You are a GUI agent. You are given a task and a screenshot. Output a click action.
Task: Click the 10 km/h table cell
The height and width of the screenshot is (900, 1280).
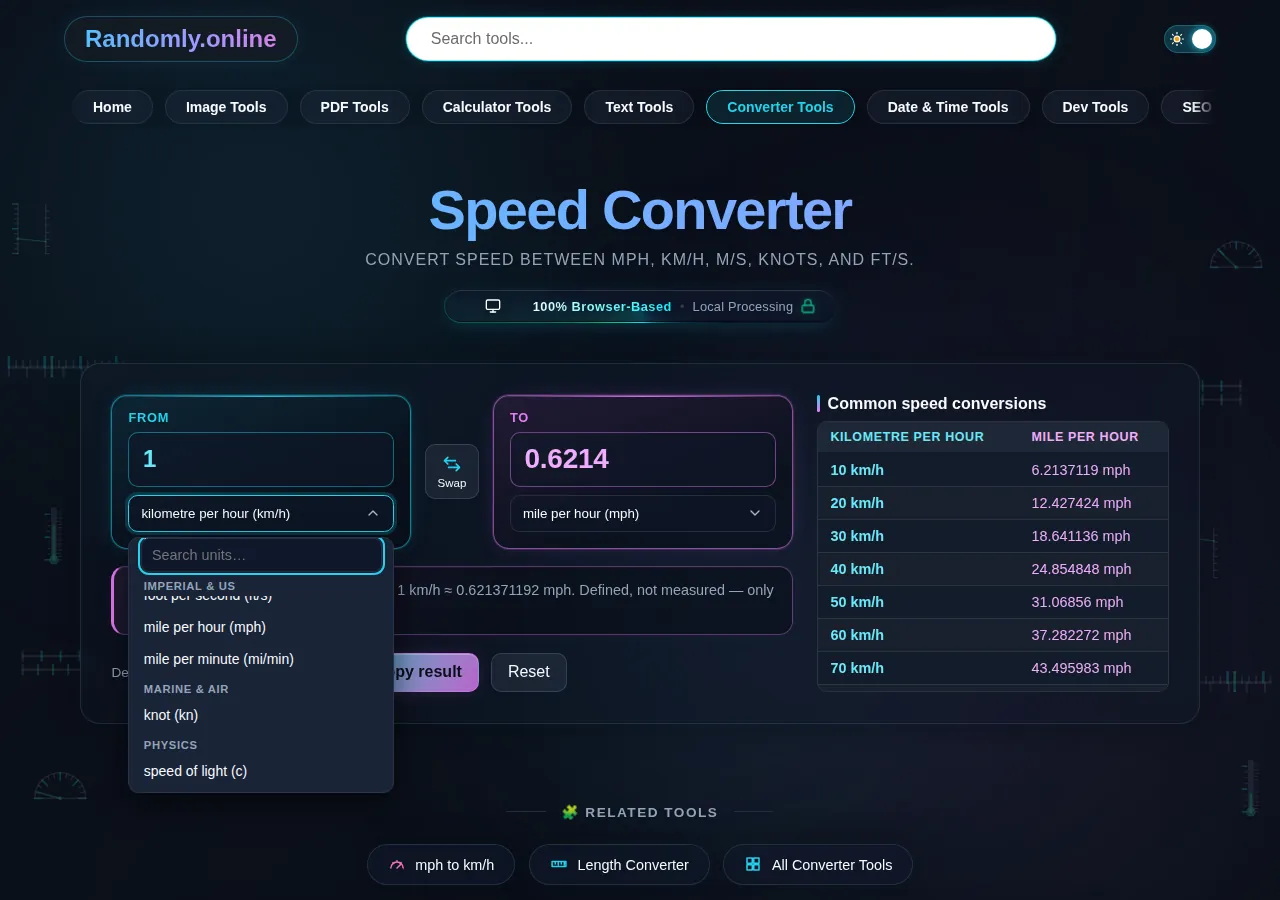click(x=857, y=470)
